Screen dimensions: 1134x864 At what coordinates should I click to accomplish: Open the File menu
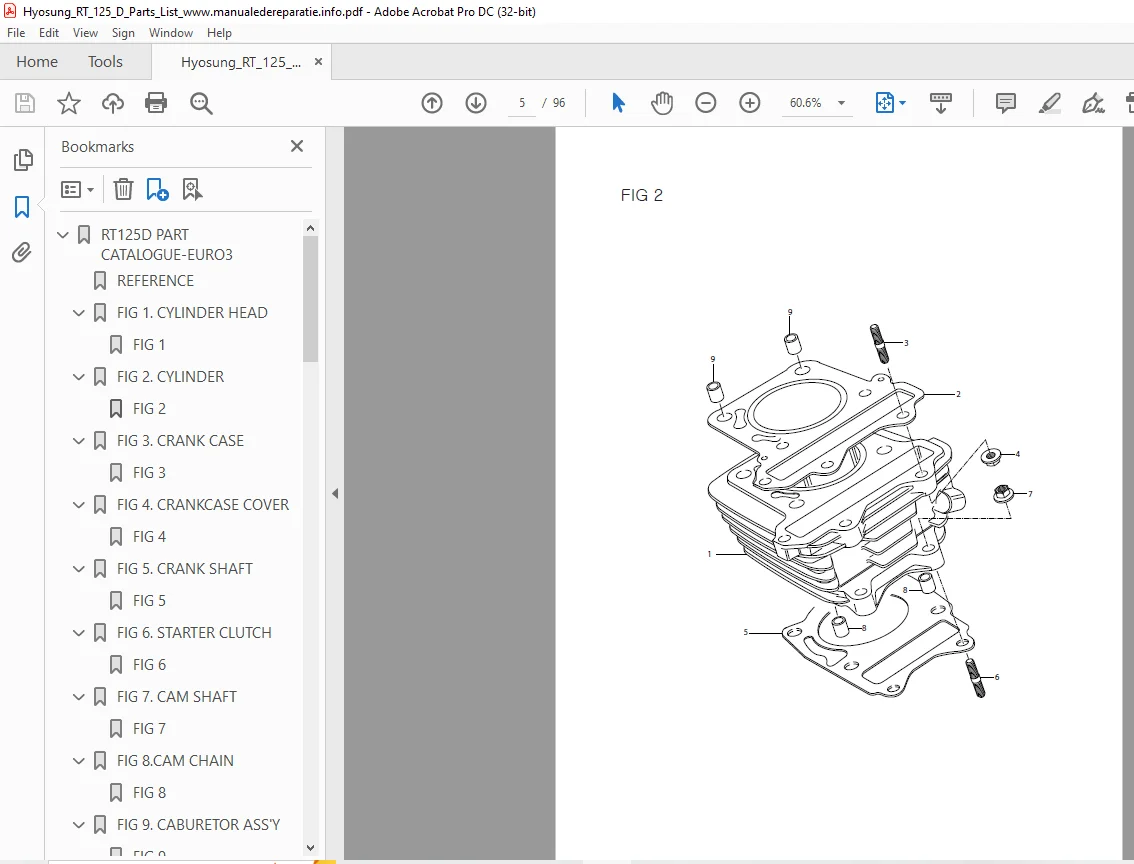(x=16, y=33)
